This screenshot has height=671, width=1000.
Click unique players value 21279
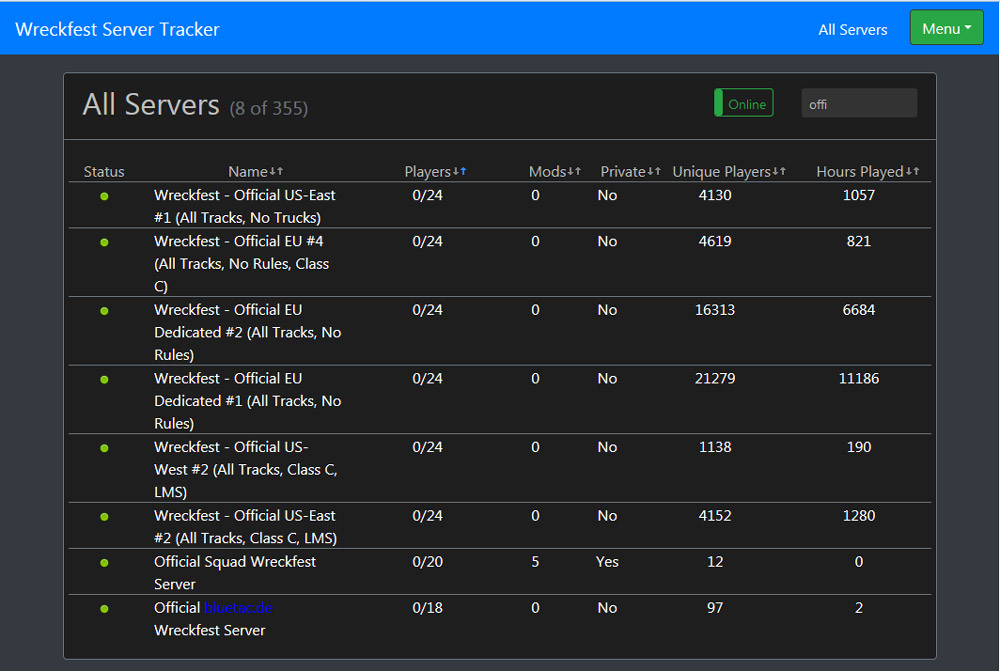click(715, 378)
